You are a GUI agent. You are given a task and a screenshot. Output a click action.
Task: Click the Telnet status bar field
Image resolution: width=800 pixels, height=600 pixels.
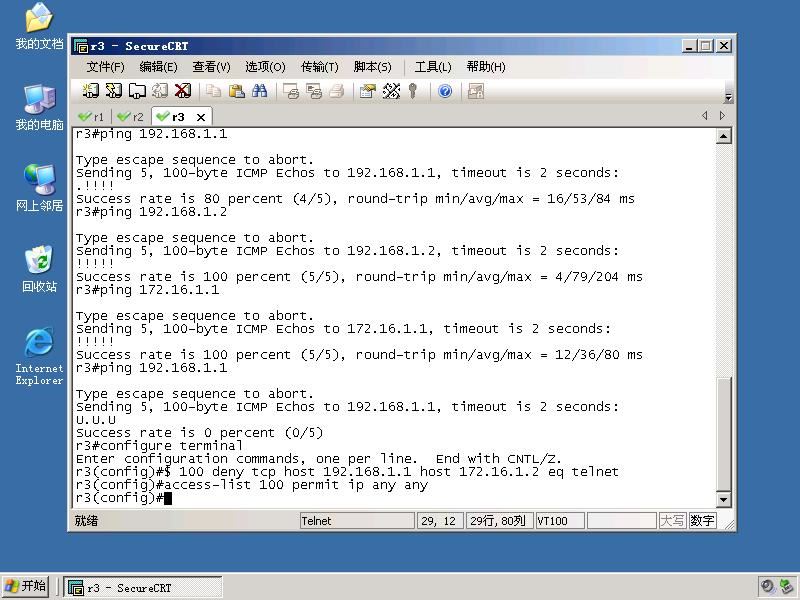[357, 521]
